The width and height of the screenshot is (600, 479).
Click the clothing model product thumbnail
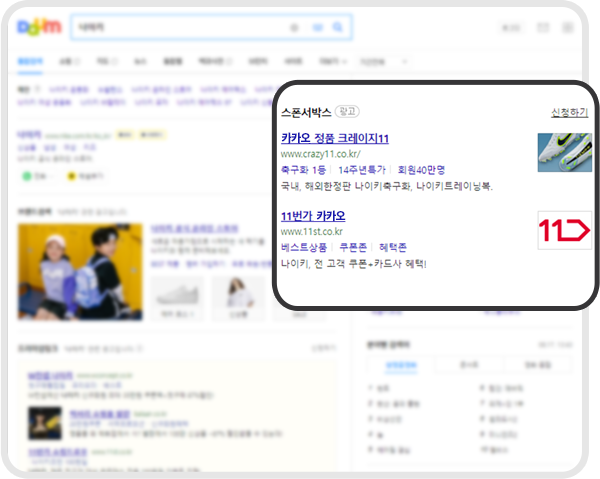(238, 299)
